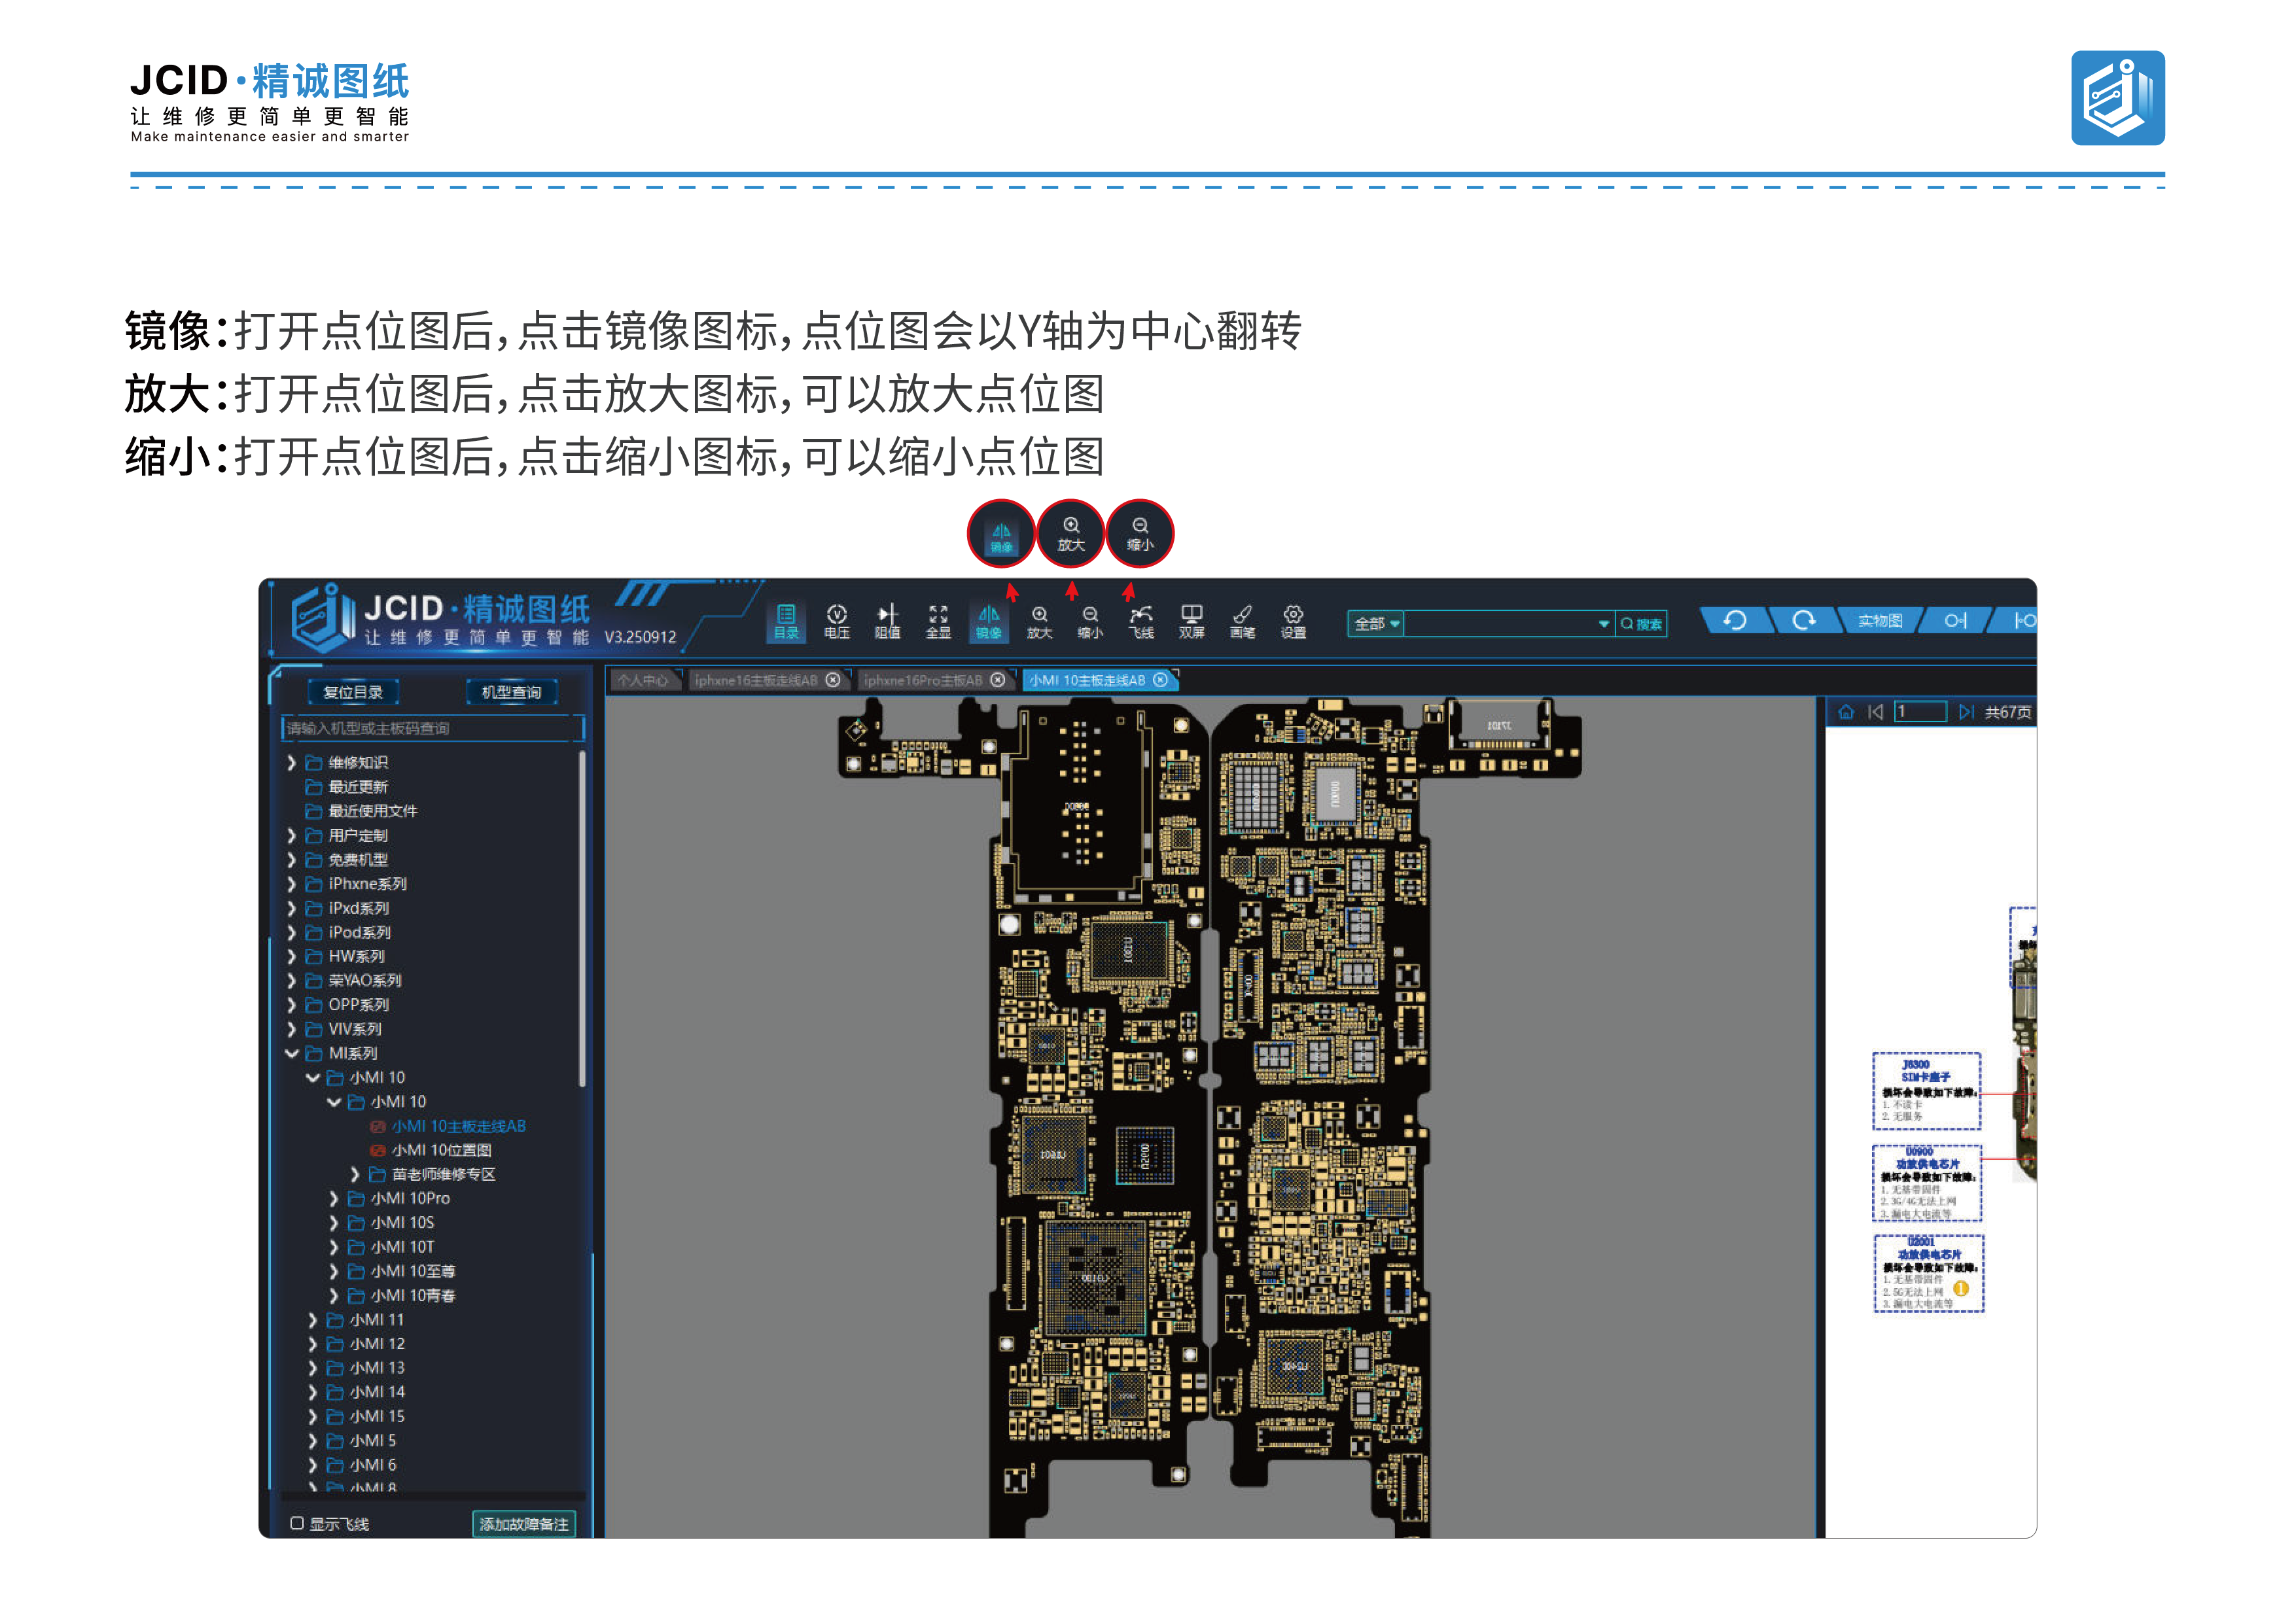Click the 添加故障备注 button
Viewport: 2296px width, 1623px height.
point(523,1523)
